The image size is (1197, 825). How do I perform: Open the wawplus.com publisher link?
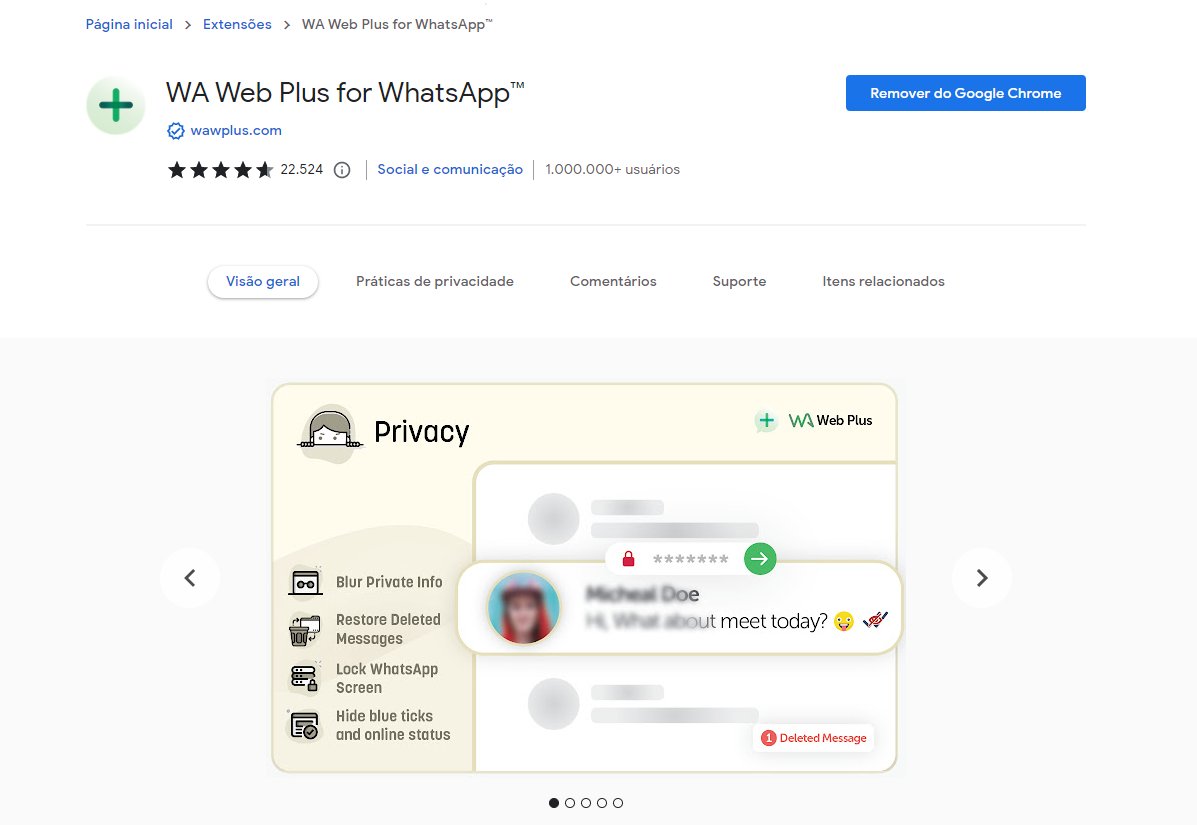click(236, 131)
